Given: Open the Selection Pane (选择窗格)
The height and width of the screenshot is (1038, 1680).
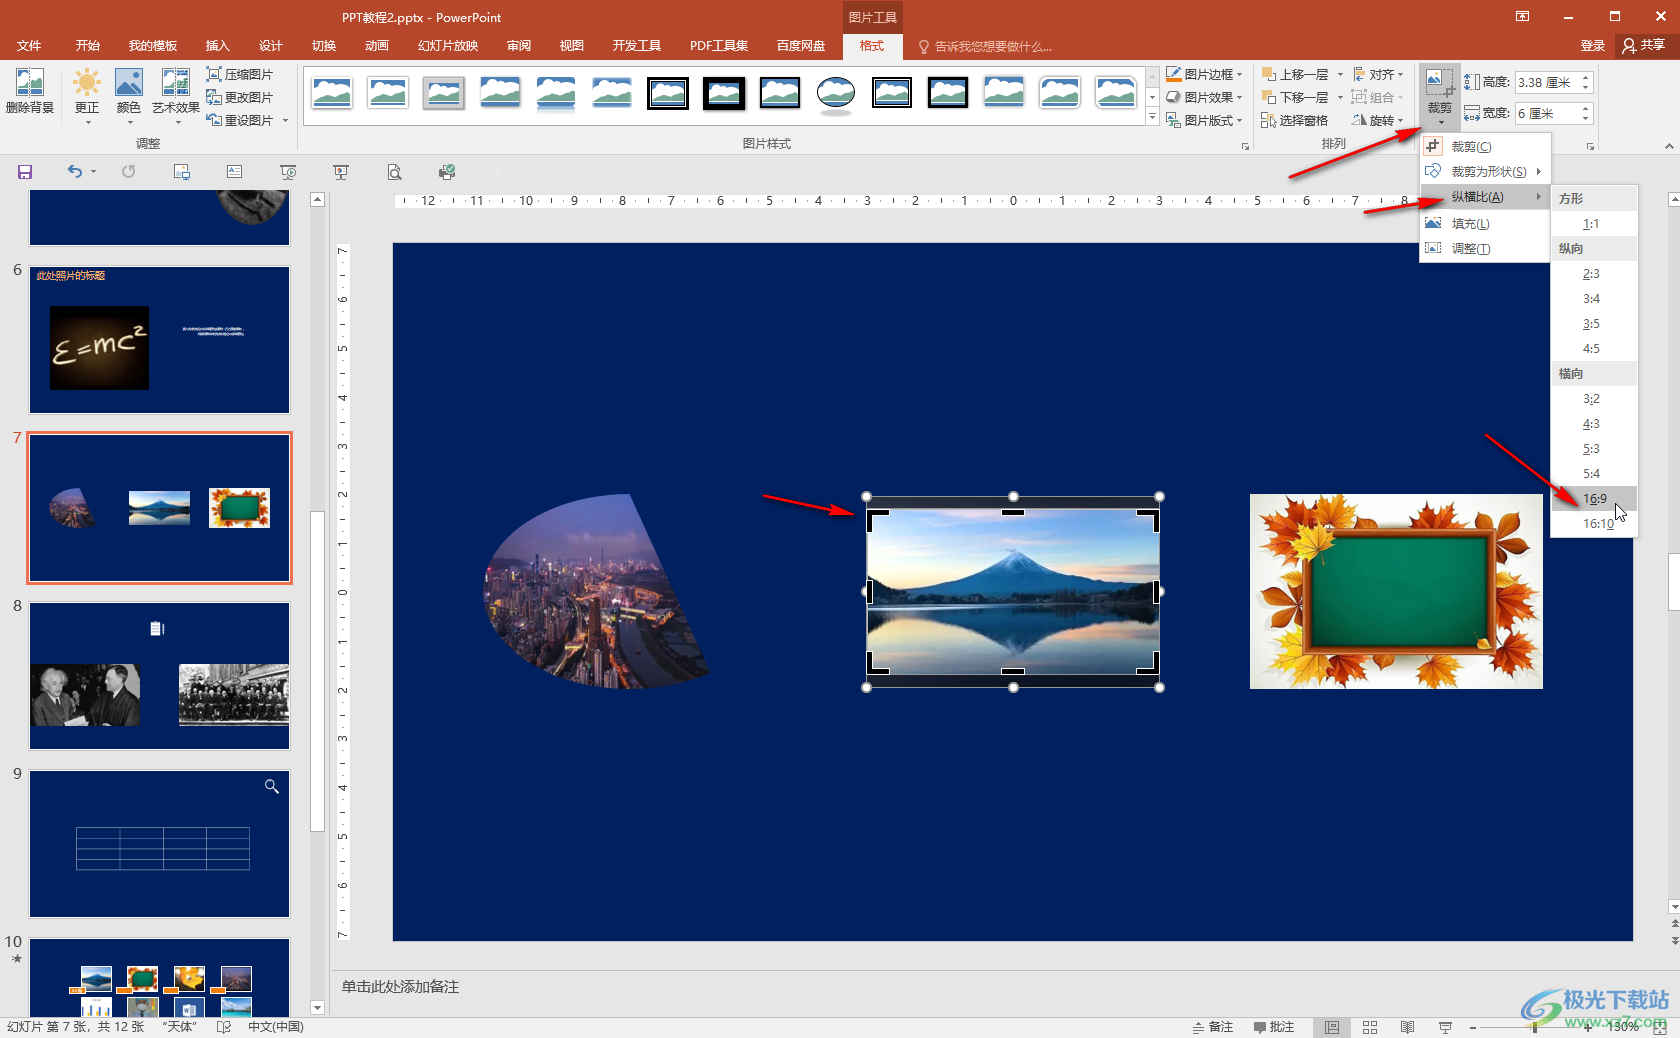Looking at the screenshot, I should (x=1294, y=121).
